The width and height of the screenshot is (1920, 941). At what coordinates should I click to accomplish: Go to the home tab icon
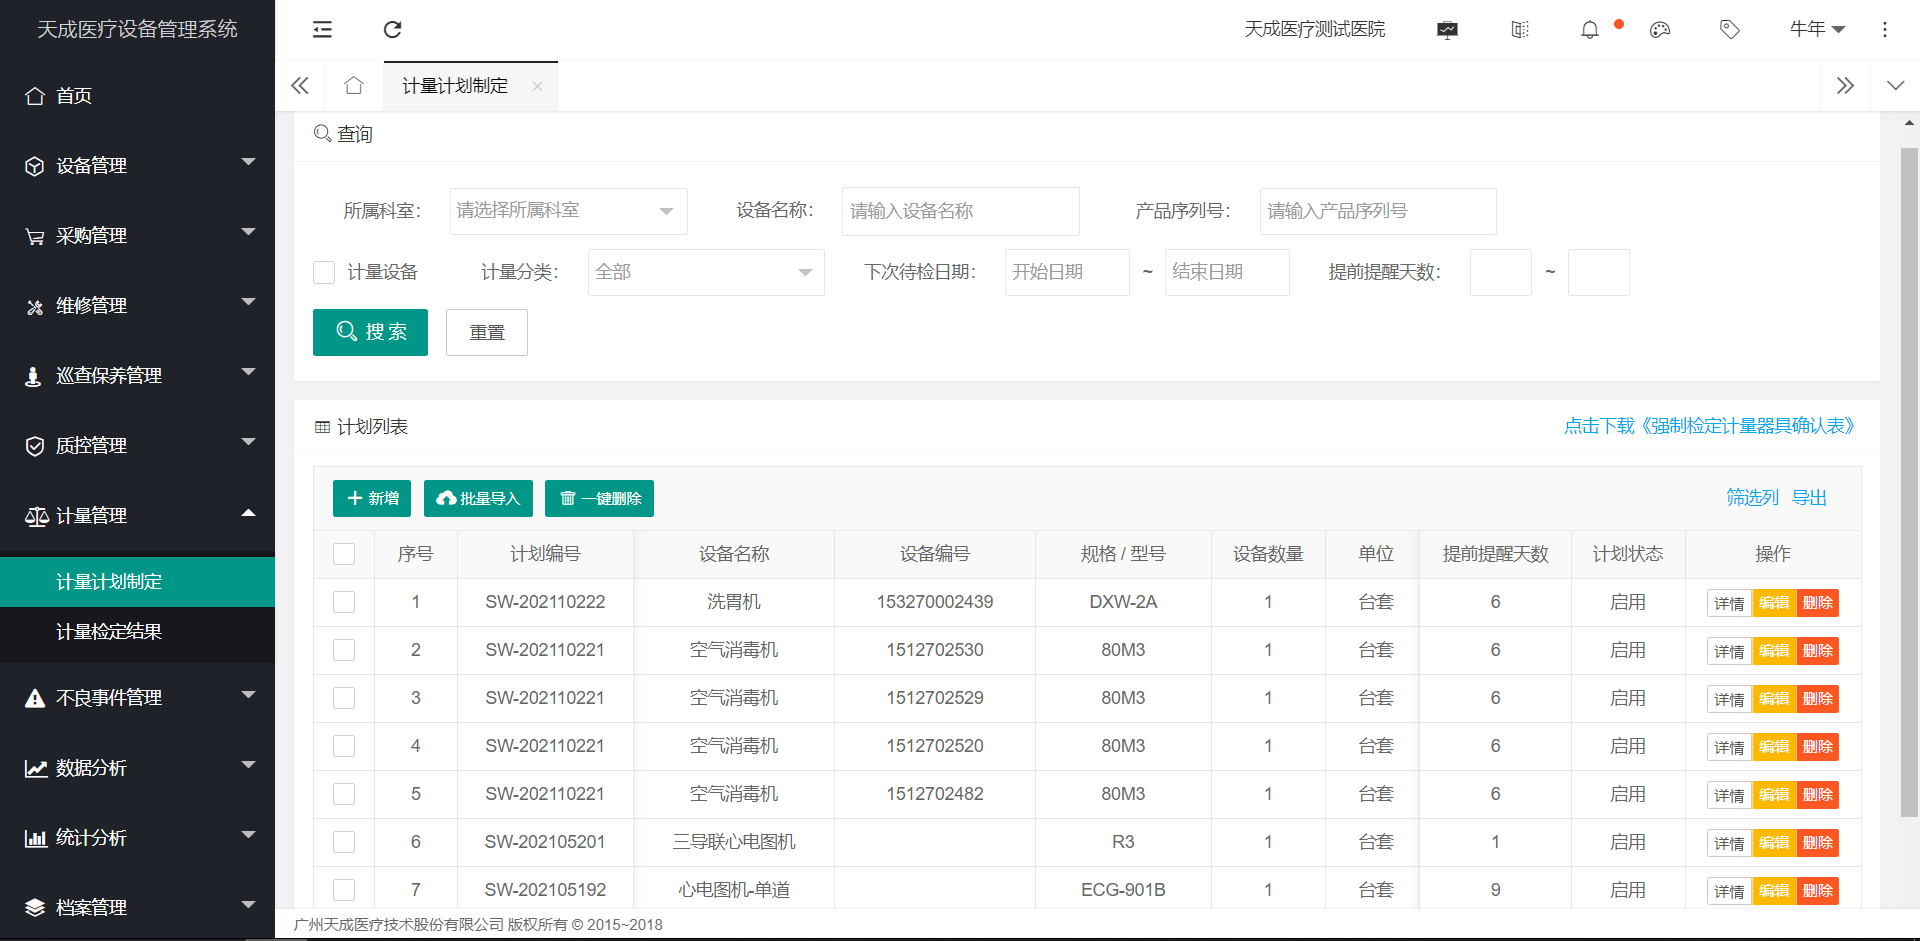353,86
